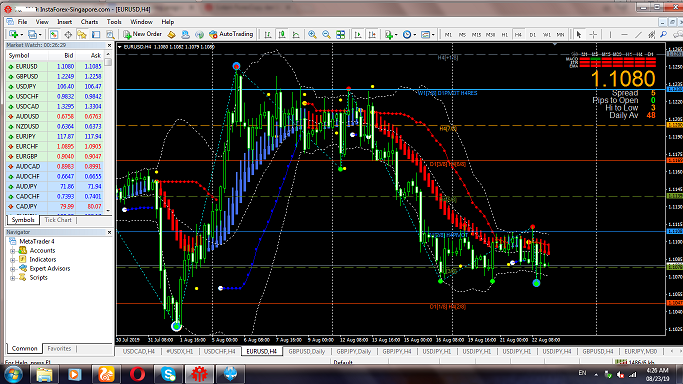Click the Bid column header
Viewport: 683px width, 384px height.
(69, 56)
